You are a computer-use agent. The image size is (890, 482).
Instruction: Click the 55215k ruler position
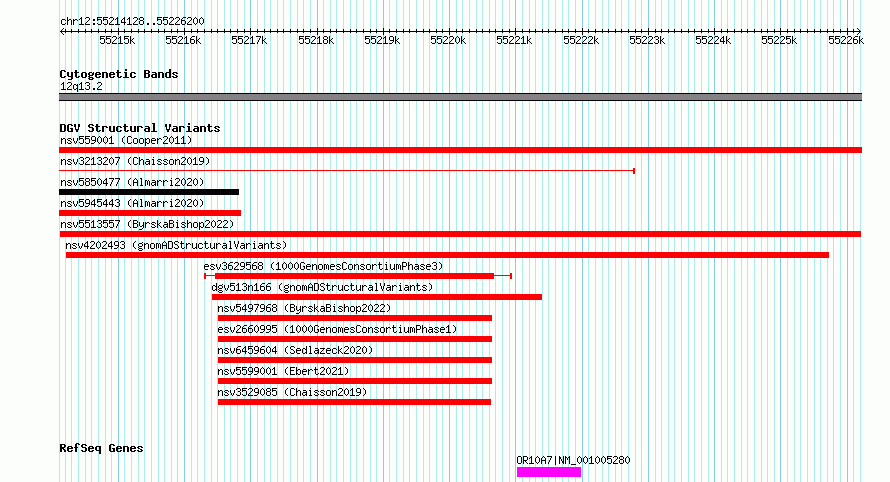pos(117,40)
